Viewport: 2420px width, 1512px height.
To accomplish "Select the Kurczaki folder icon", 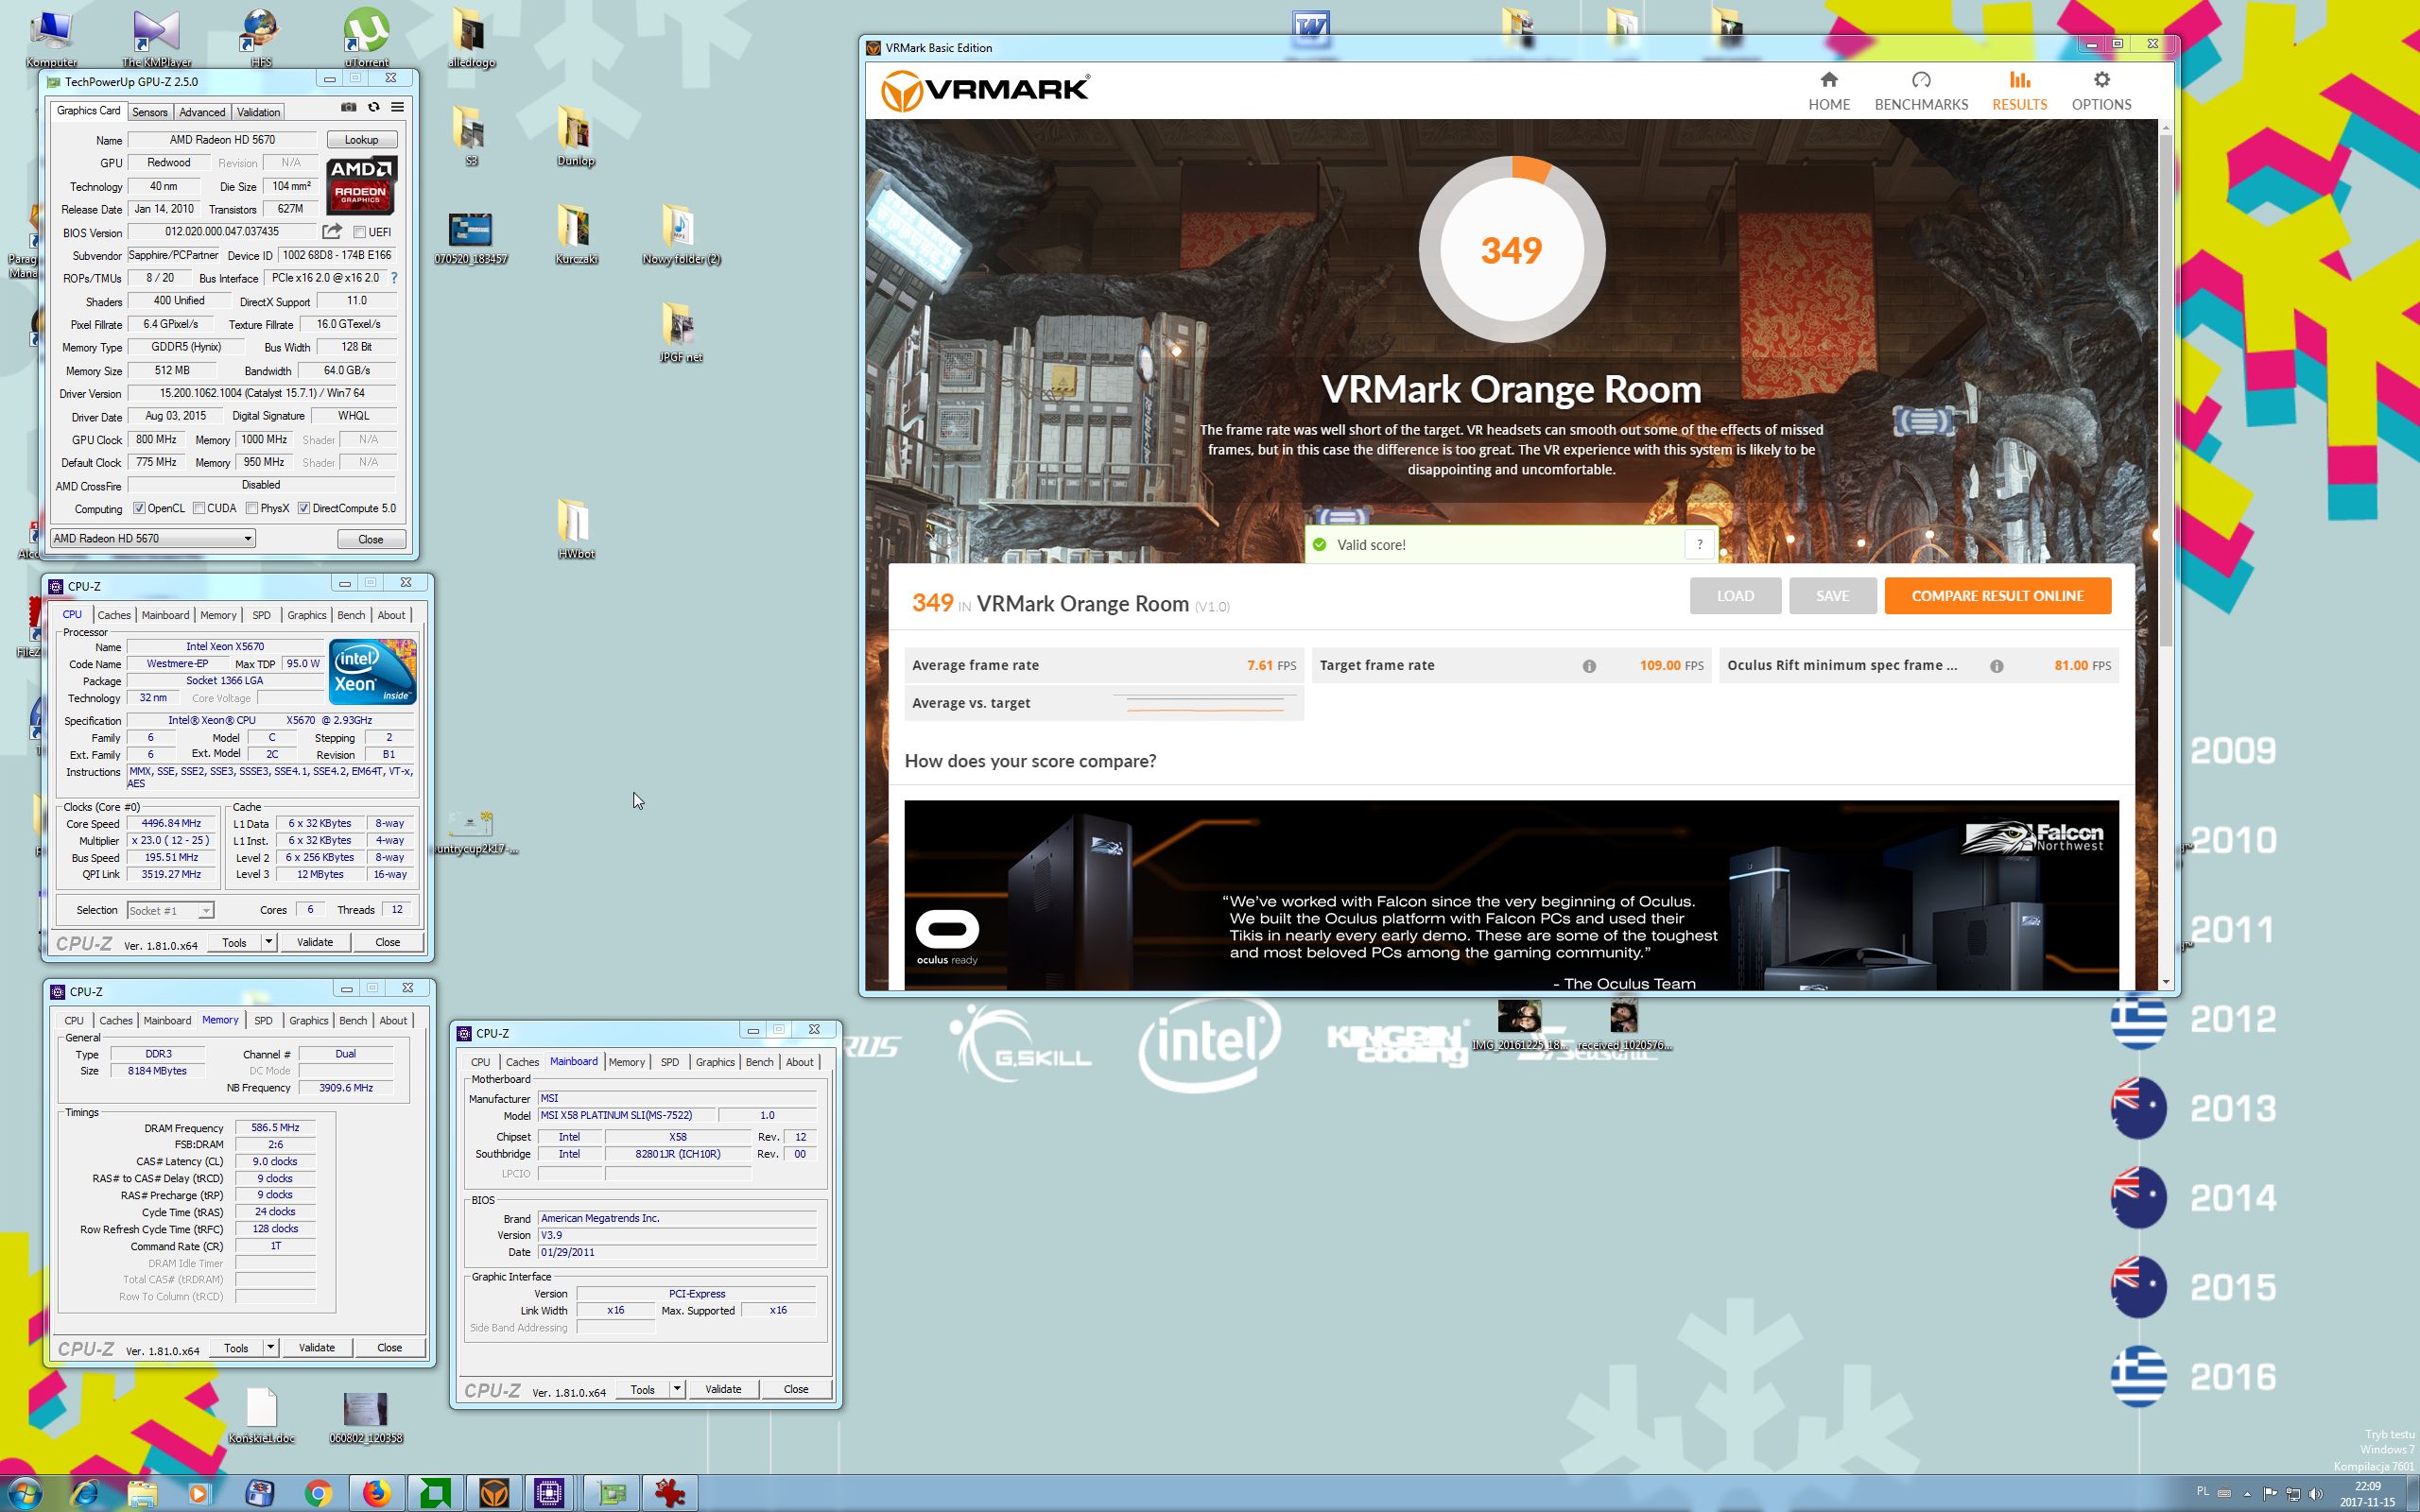I will [576, 234].
